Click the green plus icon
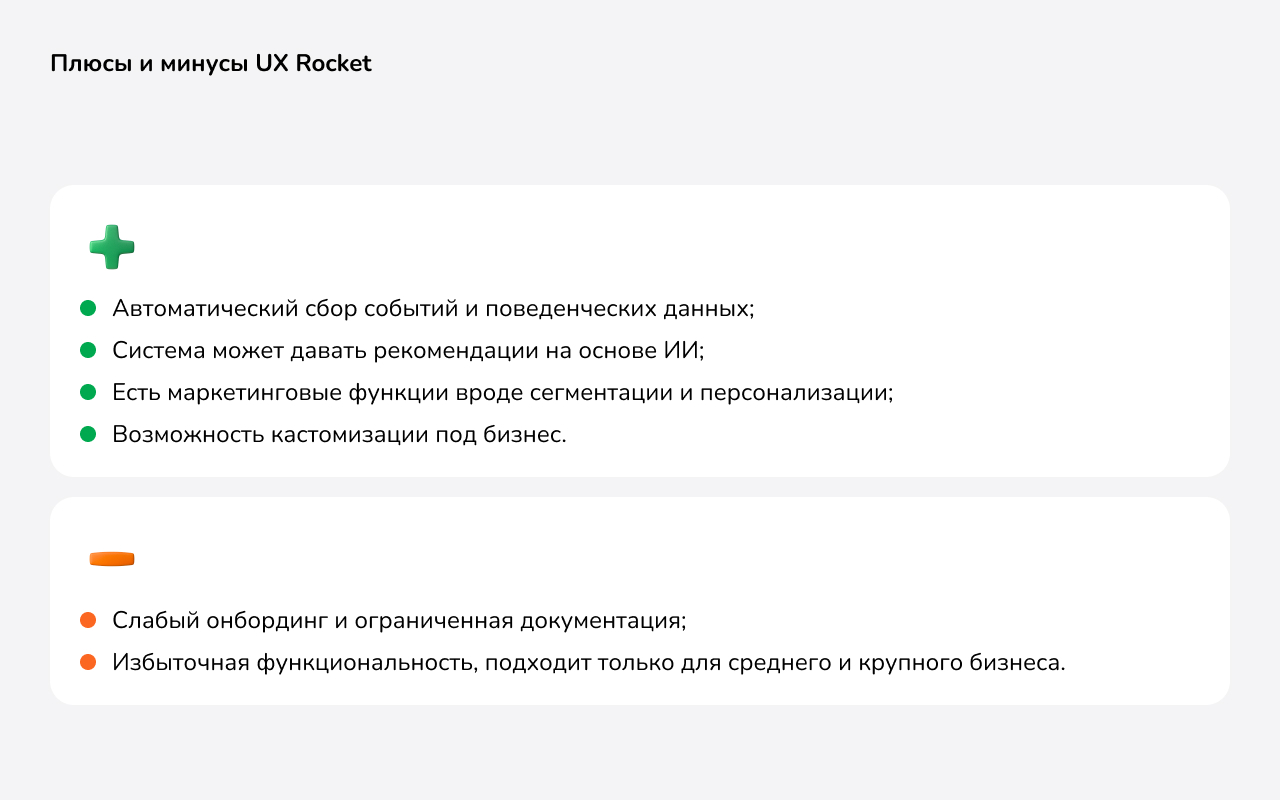 pyautogui.click(x=112, y=247)
